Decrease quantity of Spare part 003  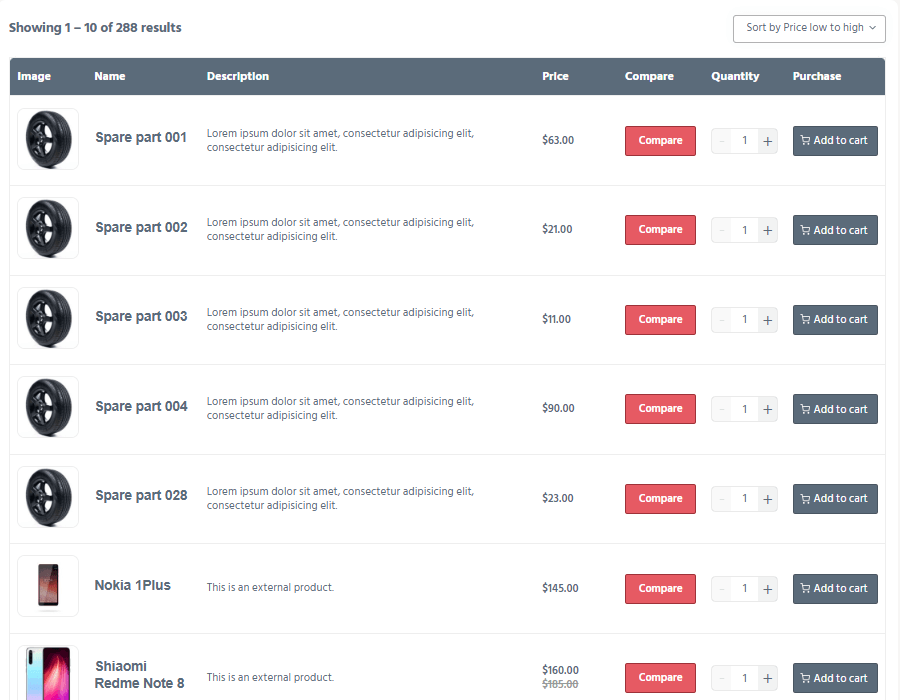coord(721,320)
